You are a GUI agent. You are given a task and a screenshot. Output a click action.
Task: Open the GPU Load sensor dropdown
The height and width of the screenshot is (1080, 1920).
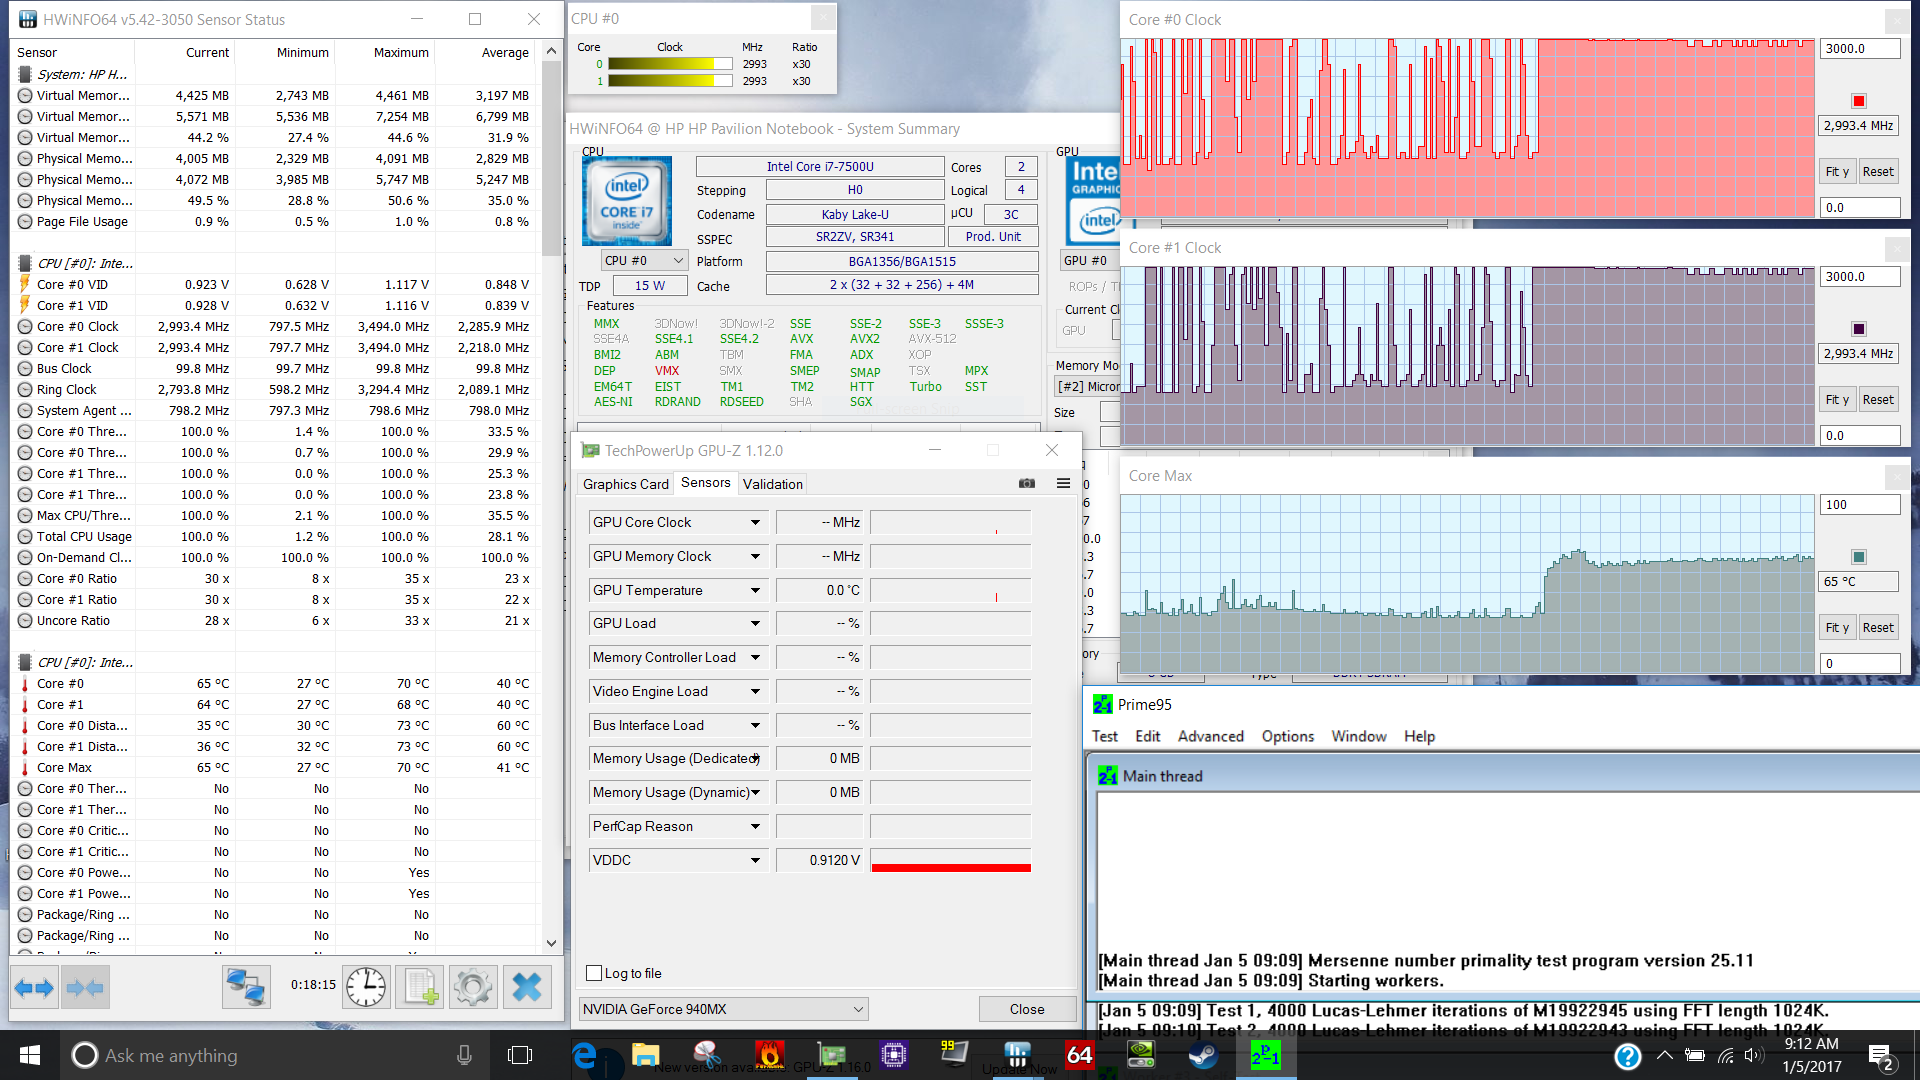pyautogui.click(x=755, y=623)
